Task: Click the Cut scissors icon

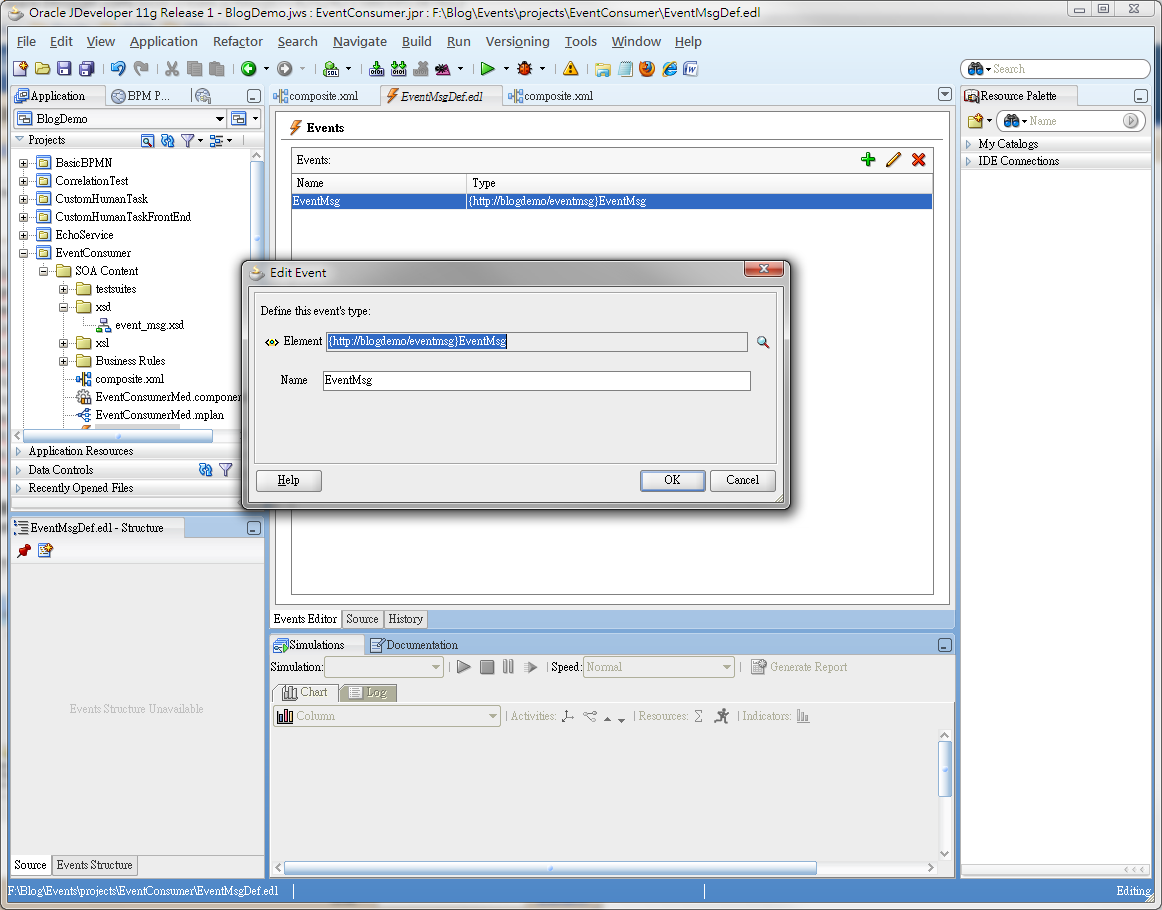Action: [172, 69]
